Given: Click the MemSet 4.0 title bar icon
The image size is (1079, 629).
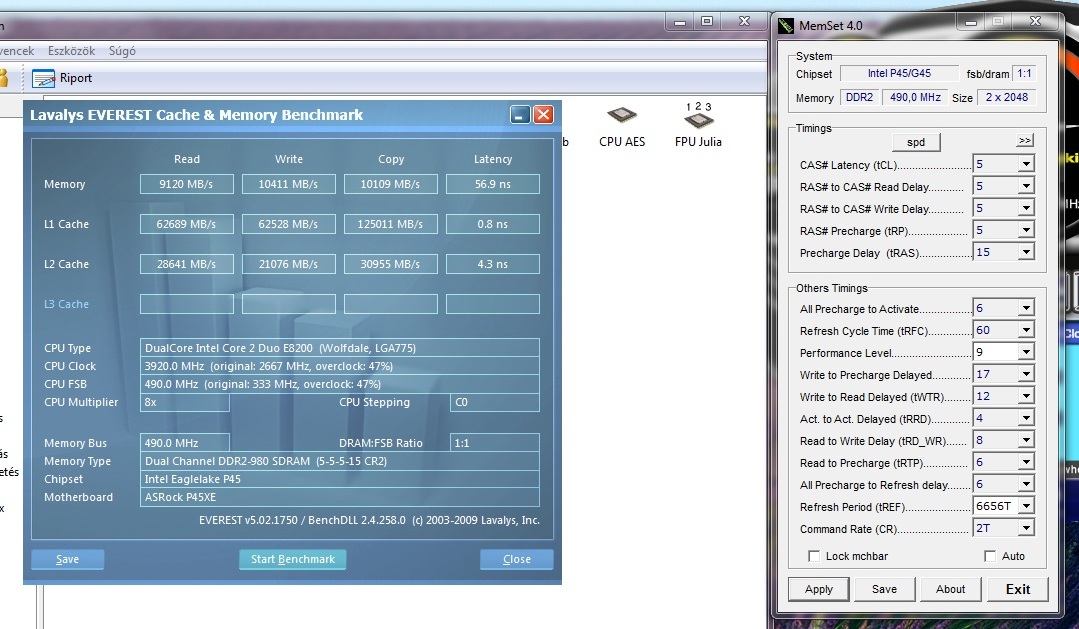Looking at the screenshot, I should coord(785,25).
